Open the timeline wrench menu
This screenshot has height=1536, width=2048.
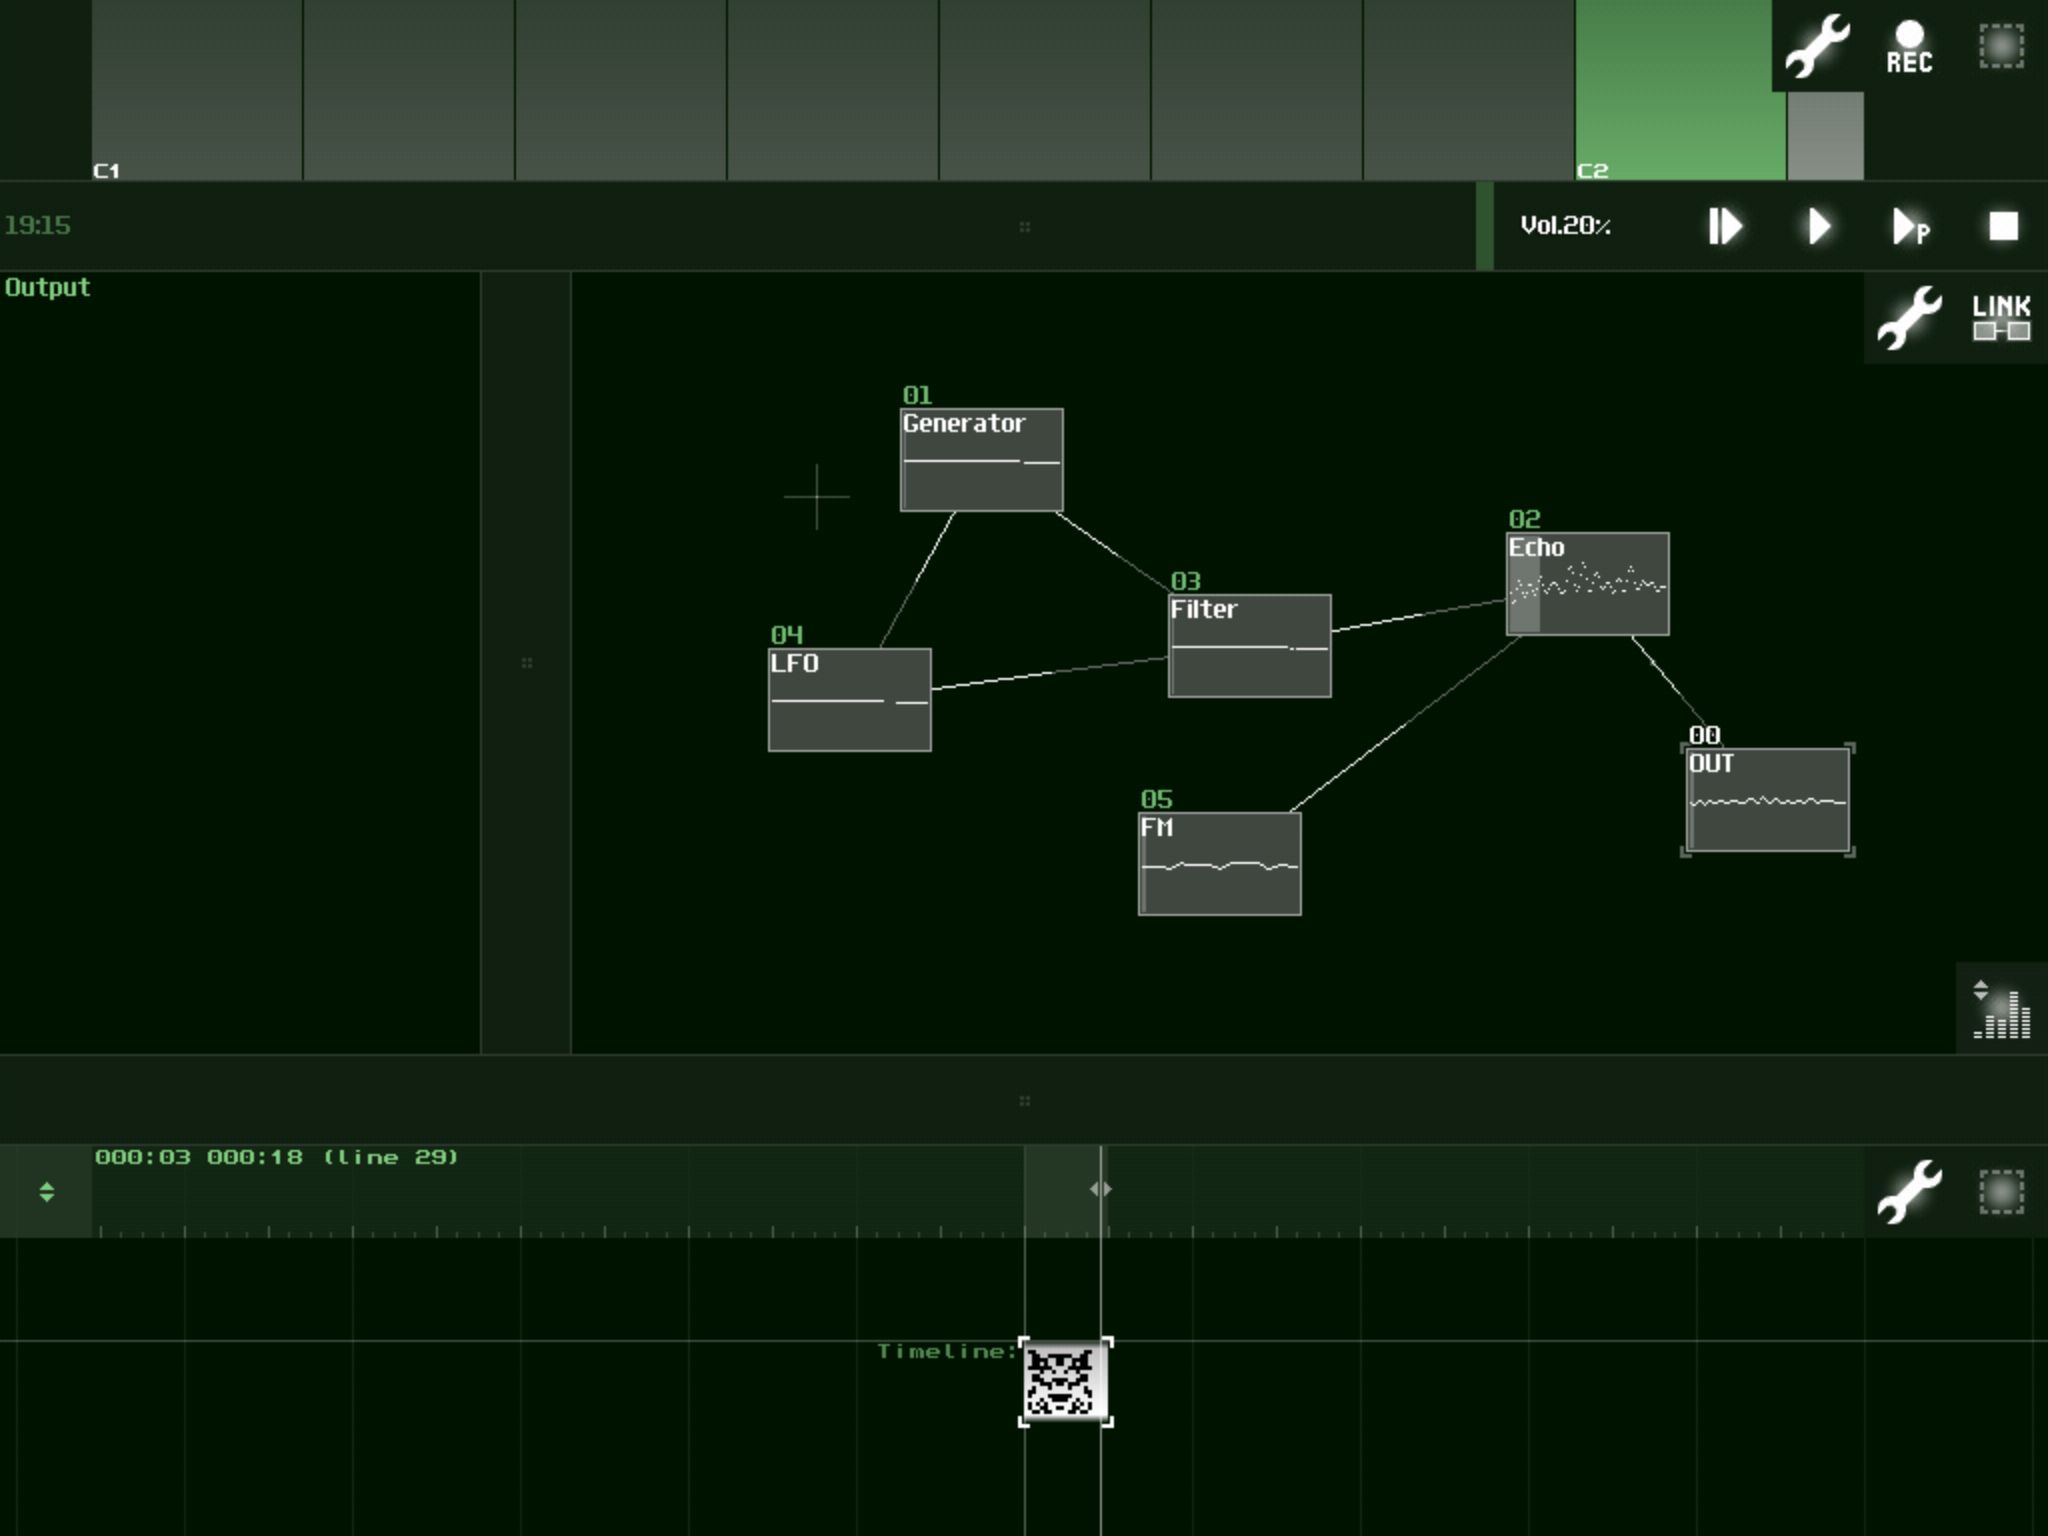pos(1909,1191)
